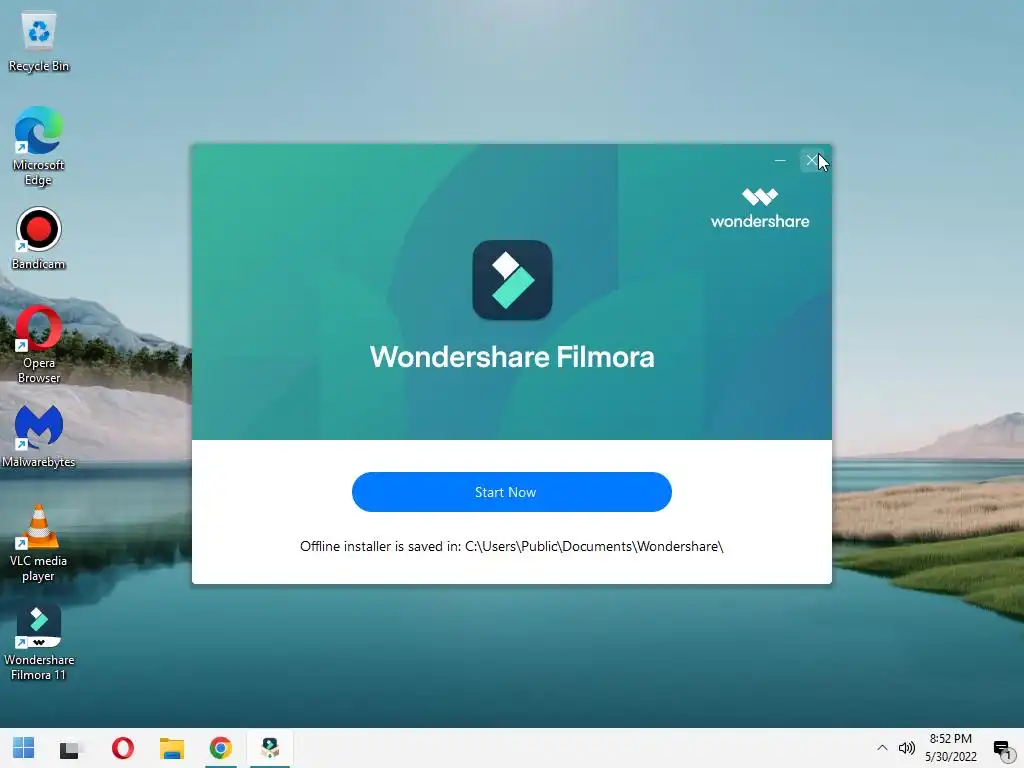The width and height of the screenshot is (1024, 768).
Task: Click the Start Now button
Action: (x=511, y=492)
